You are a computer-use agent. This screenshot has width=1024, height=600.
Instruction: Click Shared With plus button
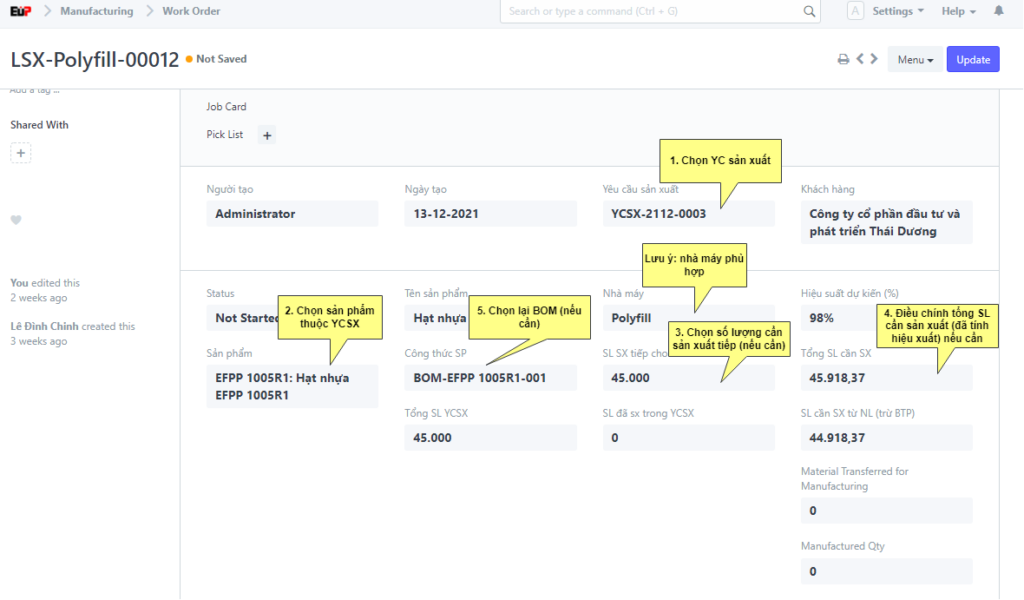click(21, 153)
